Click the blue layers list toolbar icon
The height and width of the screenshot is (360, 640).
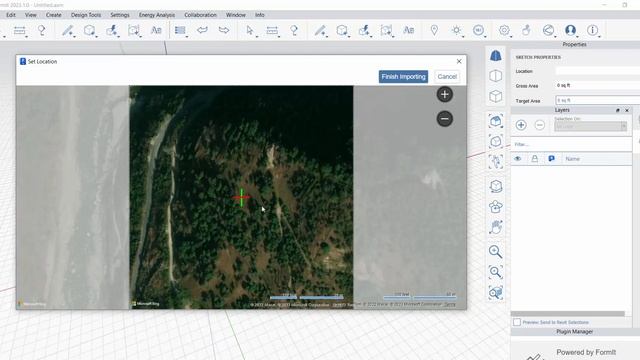(180, 30)
